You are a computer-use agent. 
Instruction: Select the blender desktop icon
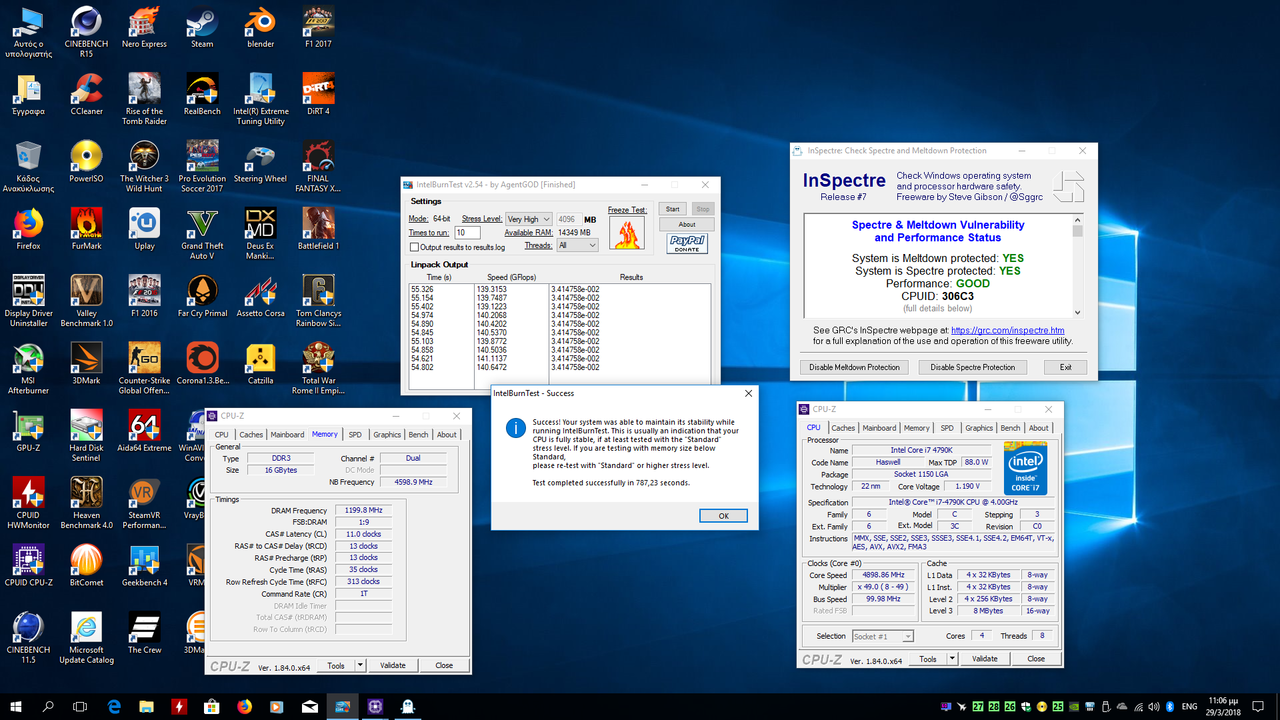[260, 27]
